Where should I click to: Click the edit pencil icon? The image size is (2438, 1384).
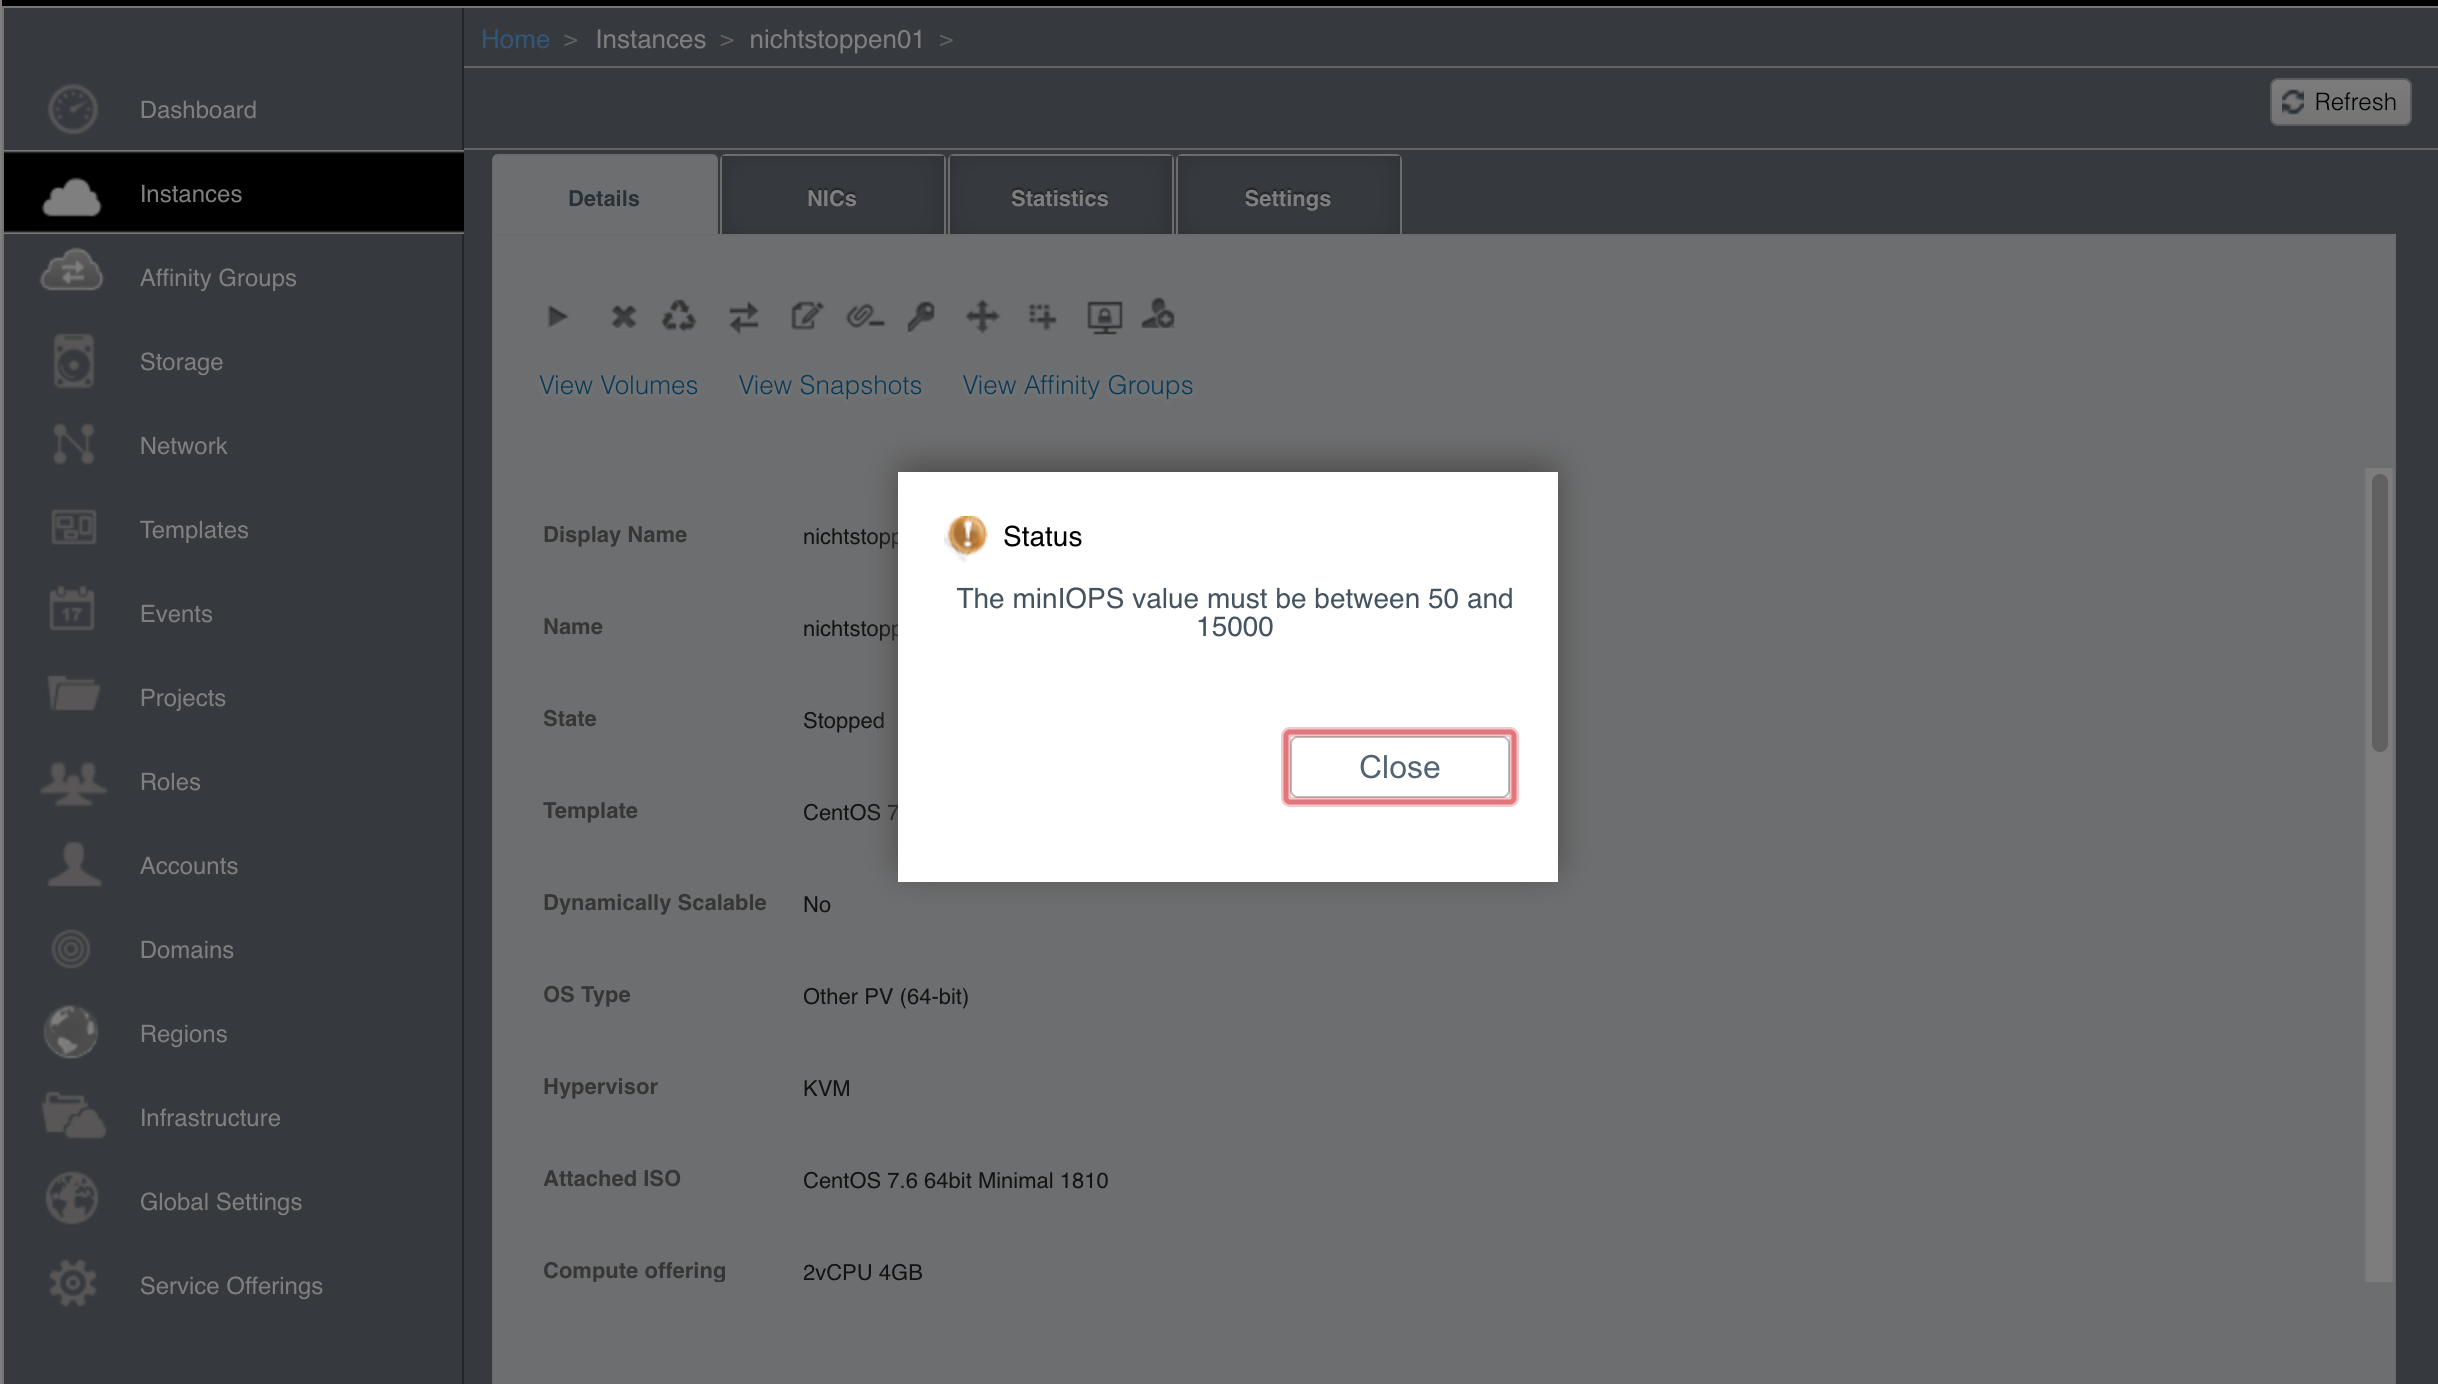[x=806, y=317]
